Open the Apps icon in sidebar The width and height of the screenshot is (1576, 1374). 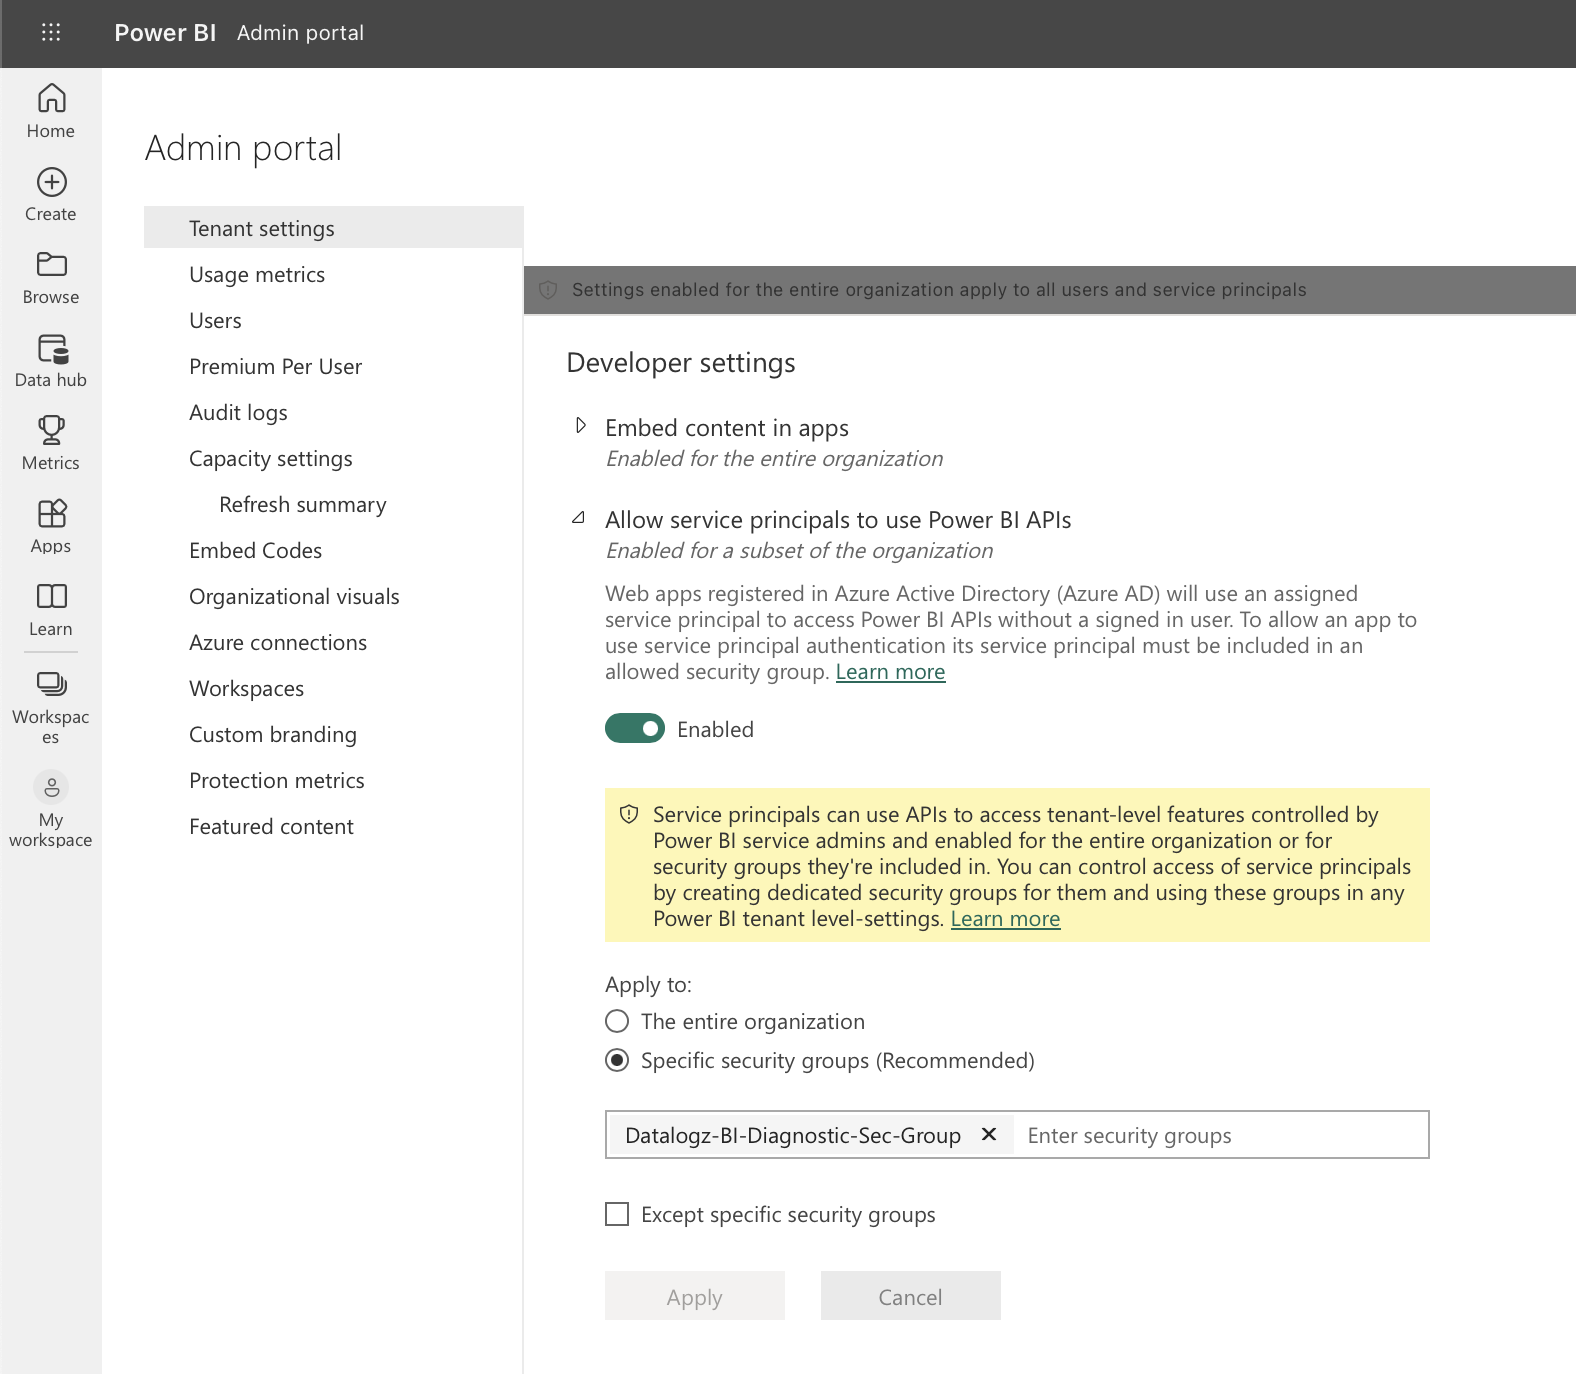pyautogui.click(x=51, y=514)
